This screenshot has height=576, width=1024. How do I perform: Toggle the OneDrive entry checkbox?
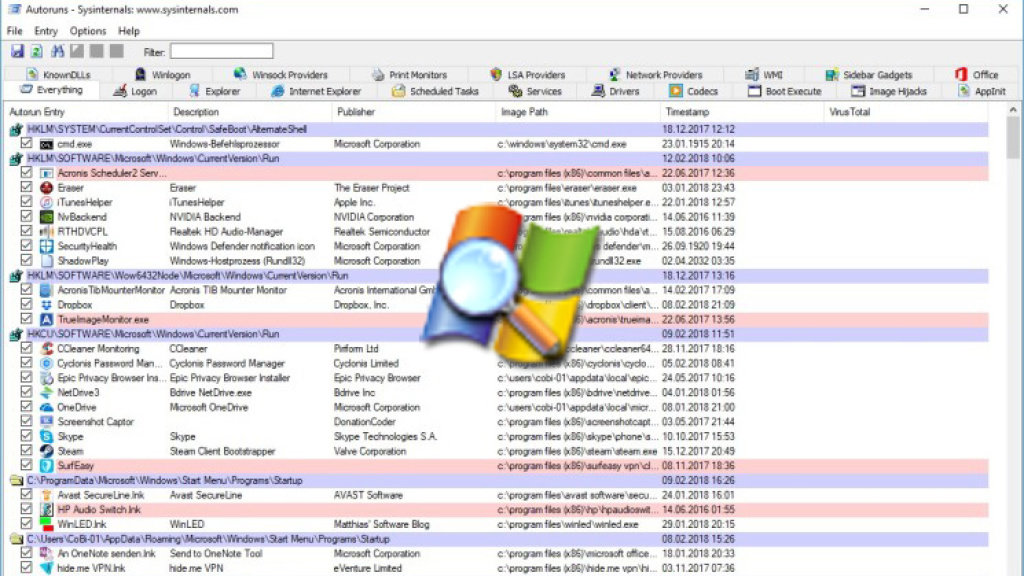point(27,408)
